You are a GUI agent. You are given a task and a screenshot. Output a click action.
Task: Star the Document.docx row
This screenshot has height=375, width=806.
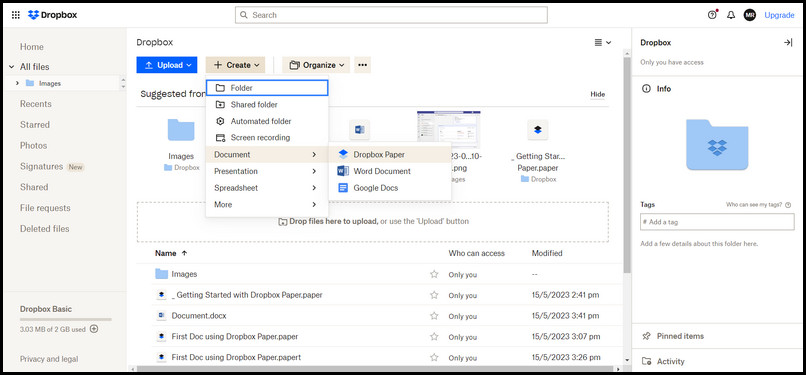(434, 315)
